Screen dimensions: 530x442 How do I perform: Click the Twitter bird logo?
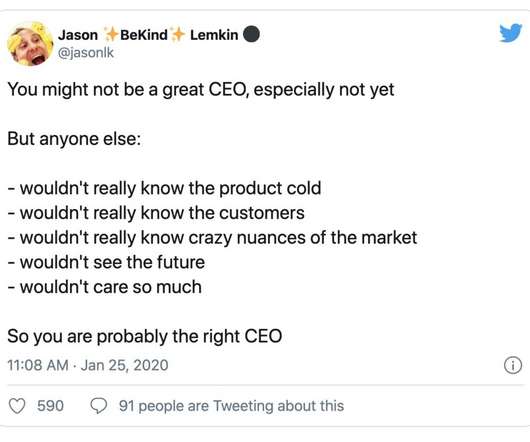tap(511, 33)
